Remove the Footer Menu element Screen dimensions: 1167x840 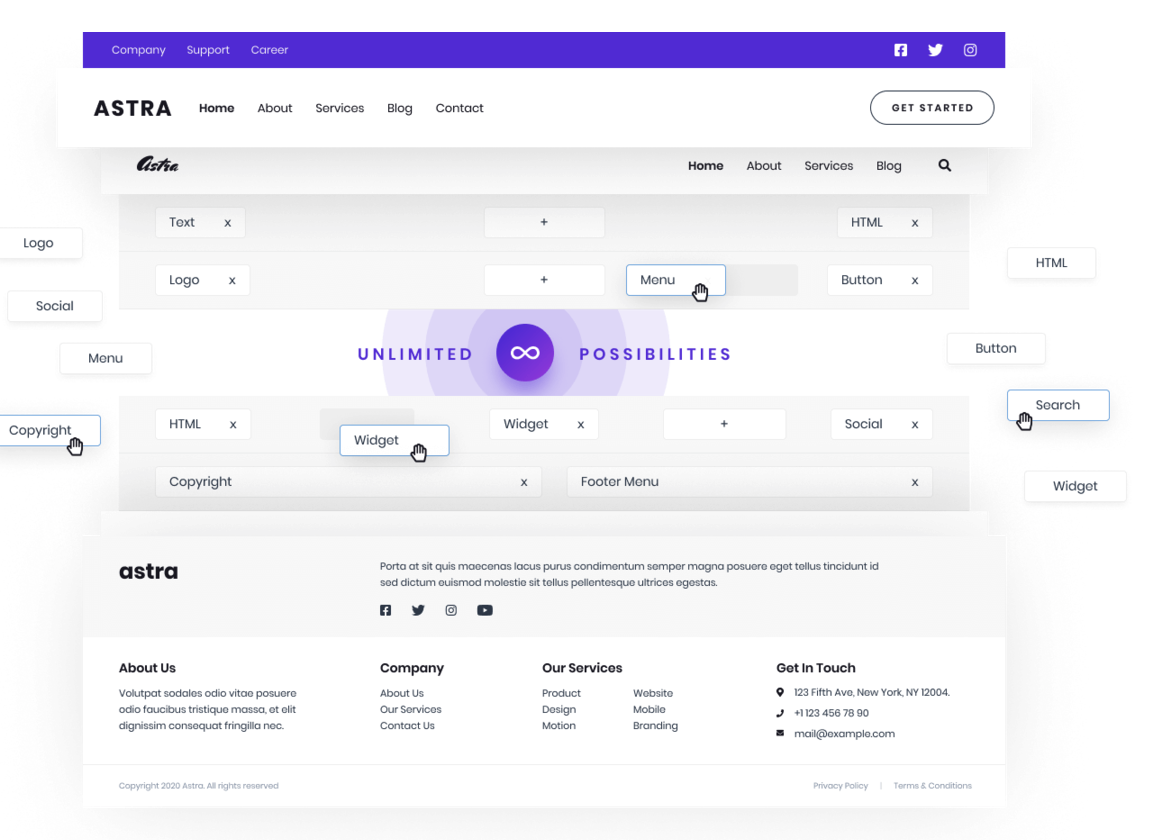click(x=914, y=482)
